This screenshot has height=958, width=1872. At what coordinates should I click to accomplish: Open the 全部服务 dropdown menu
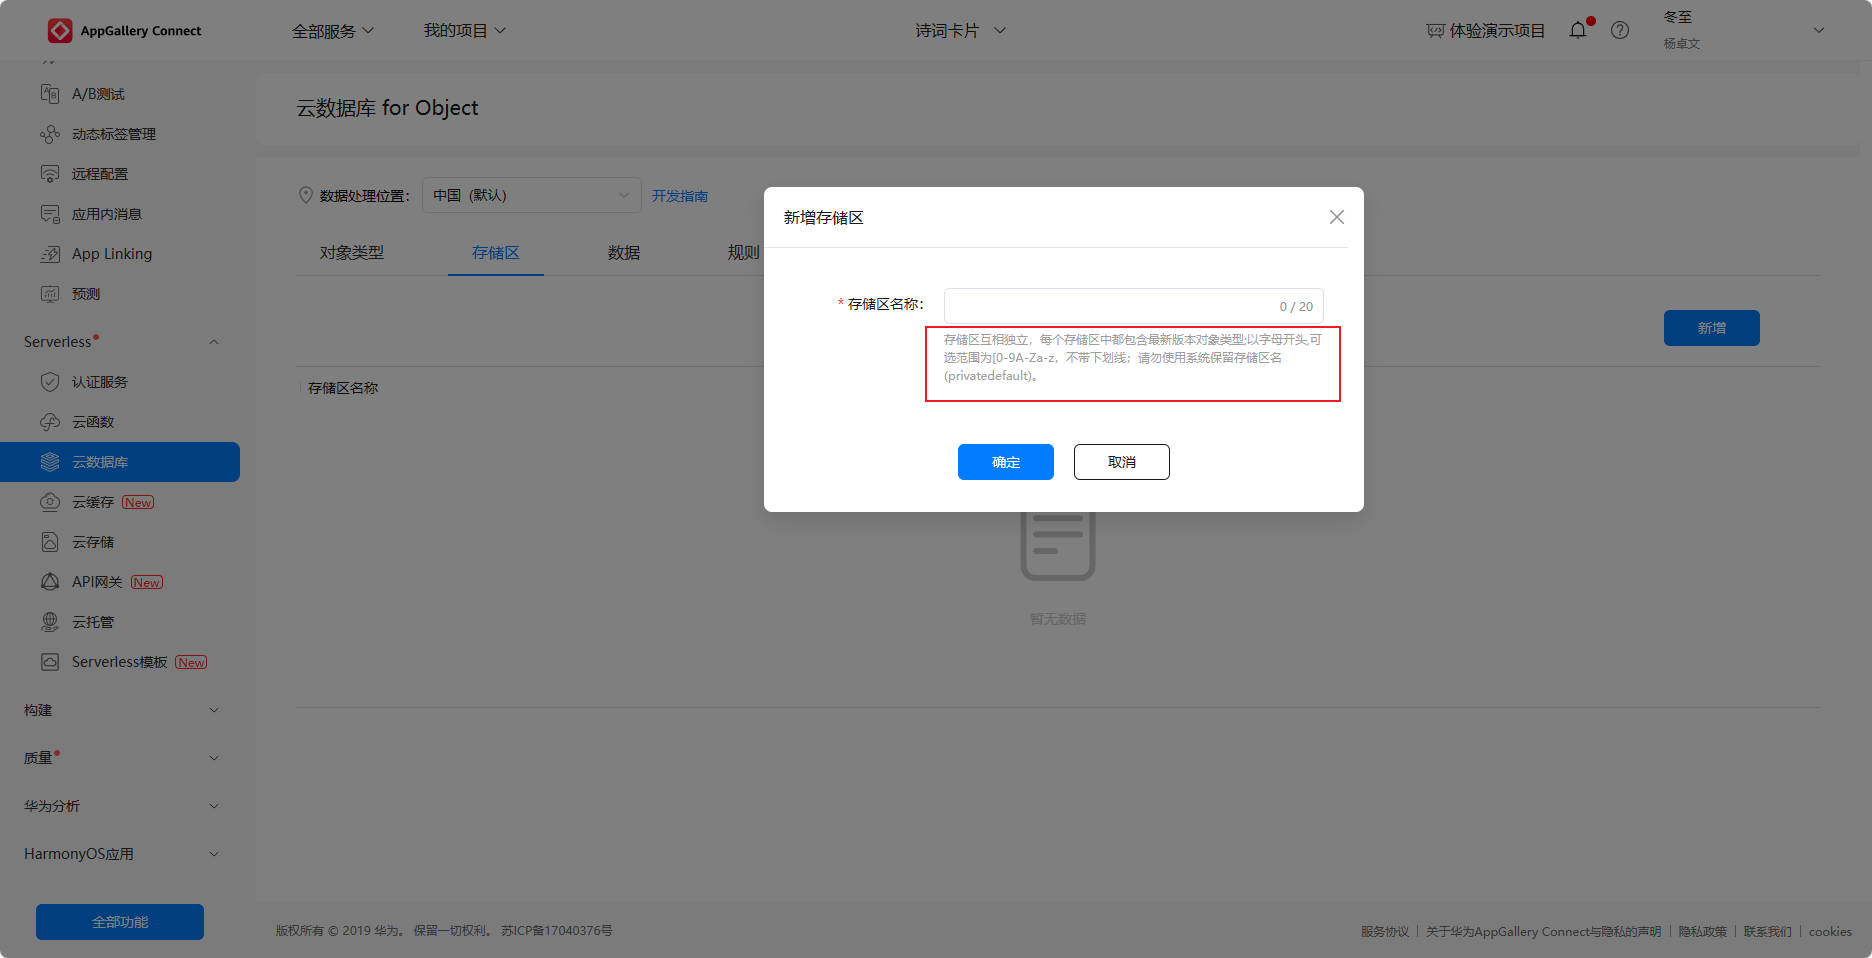click(333, 31)
